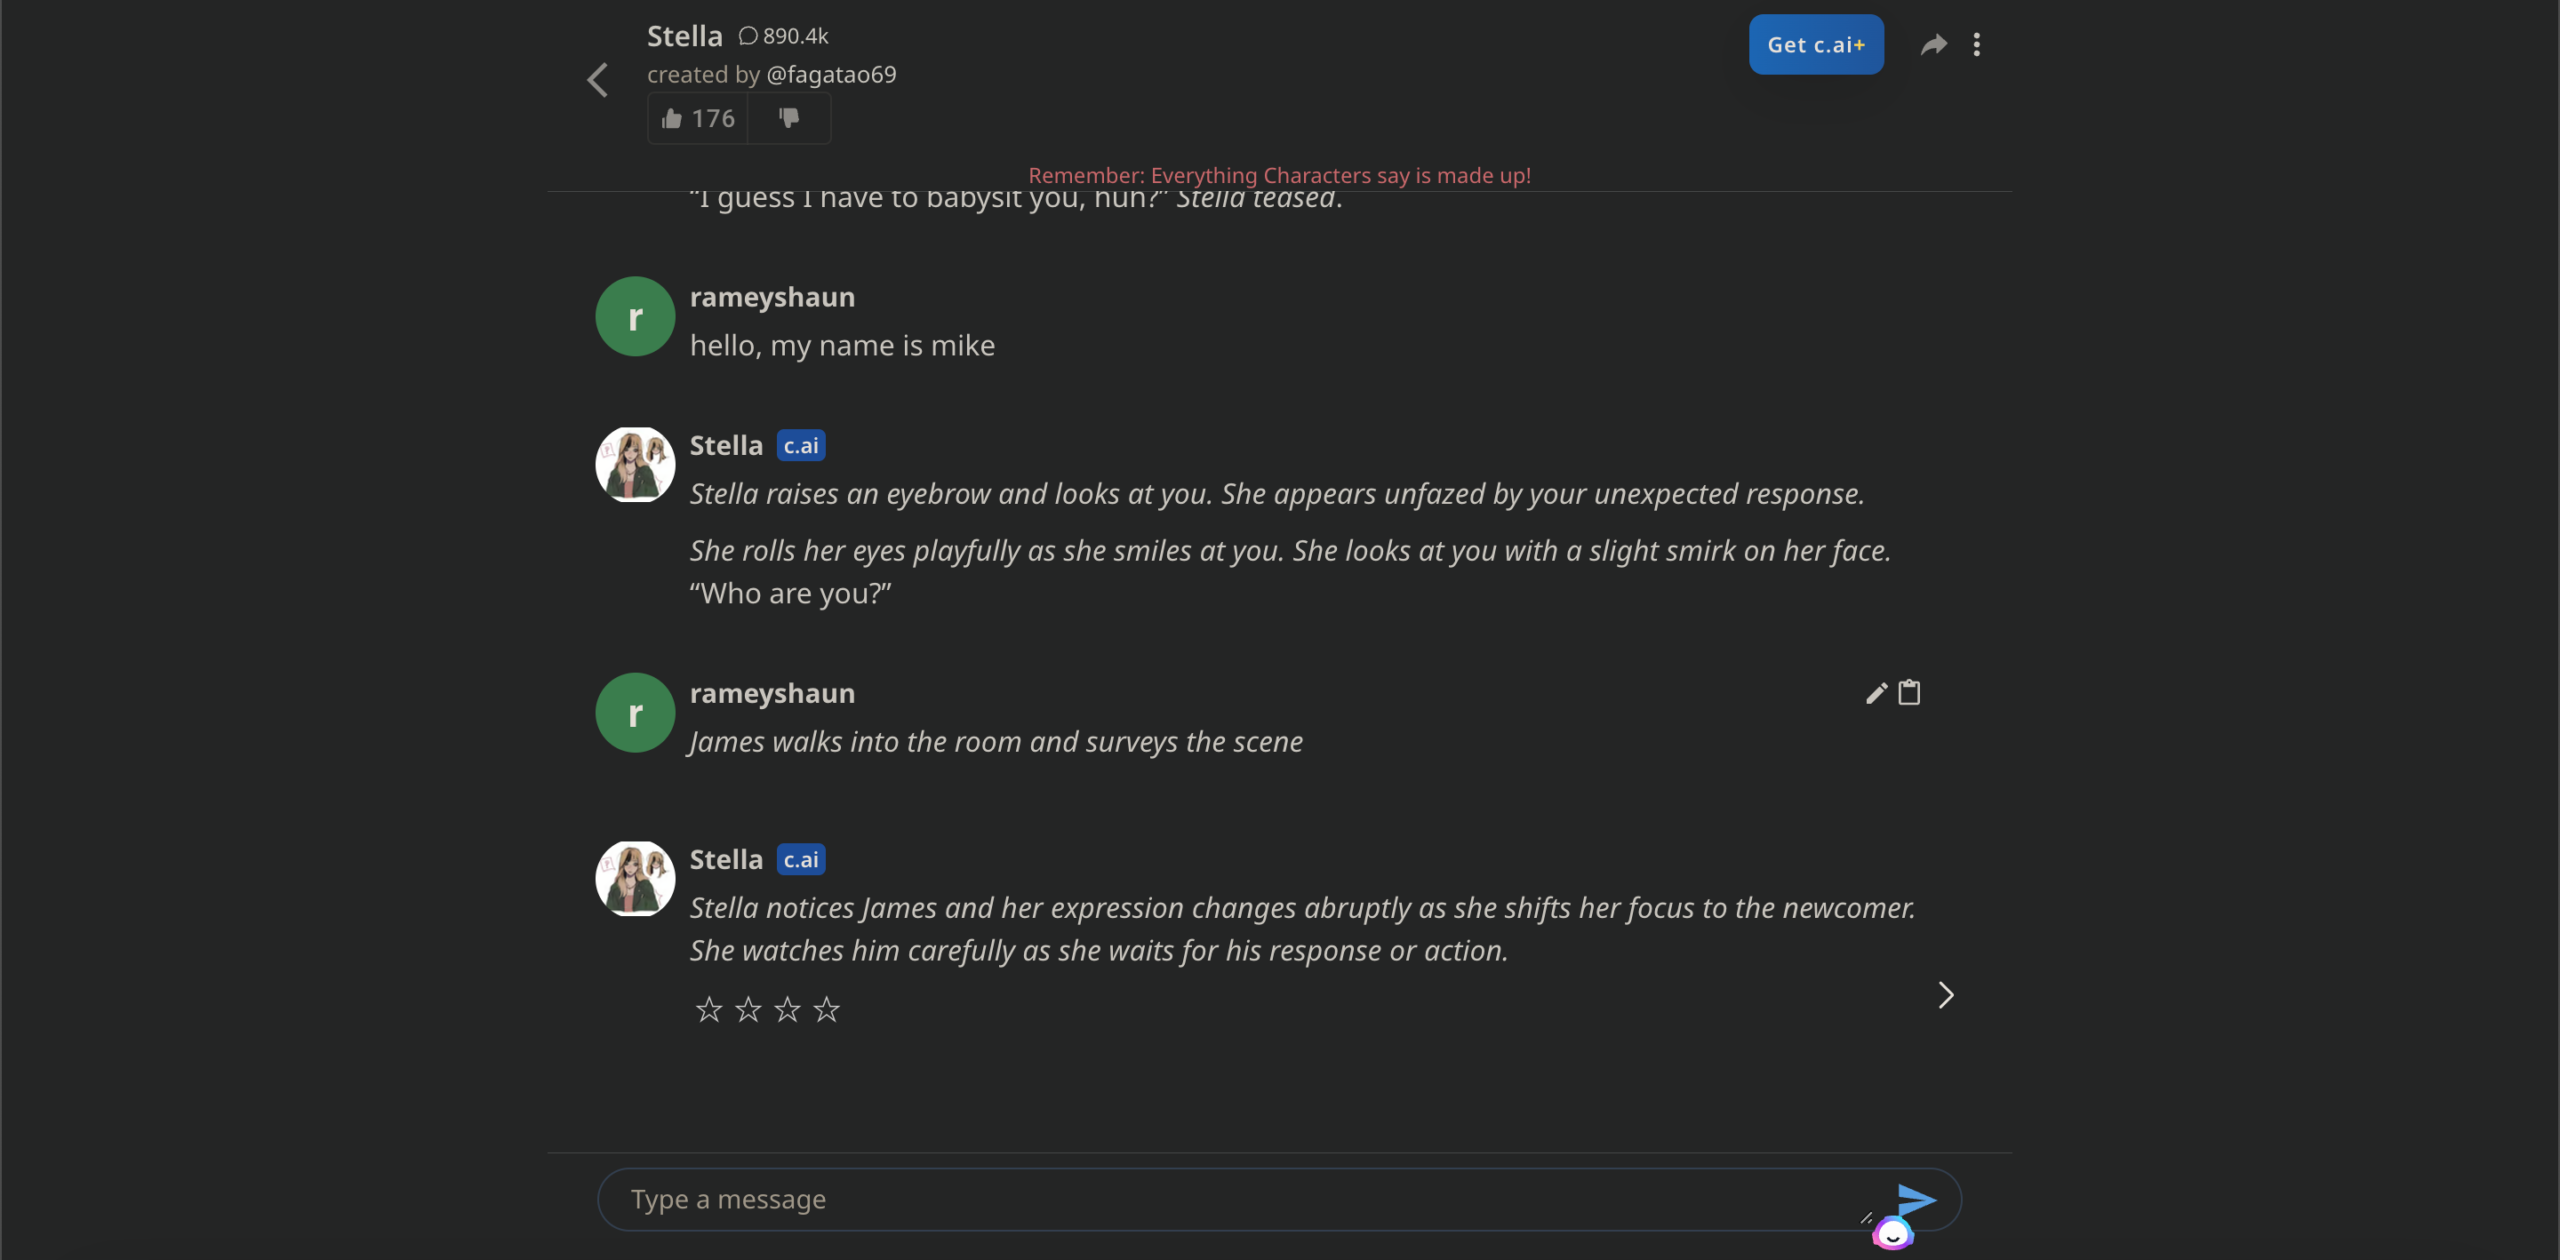Rate Stella's reply four stars
2560x1260 pixels.
point(826,1010)
